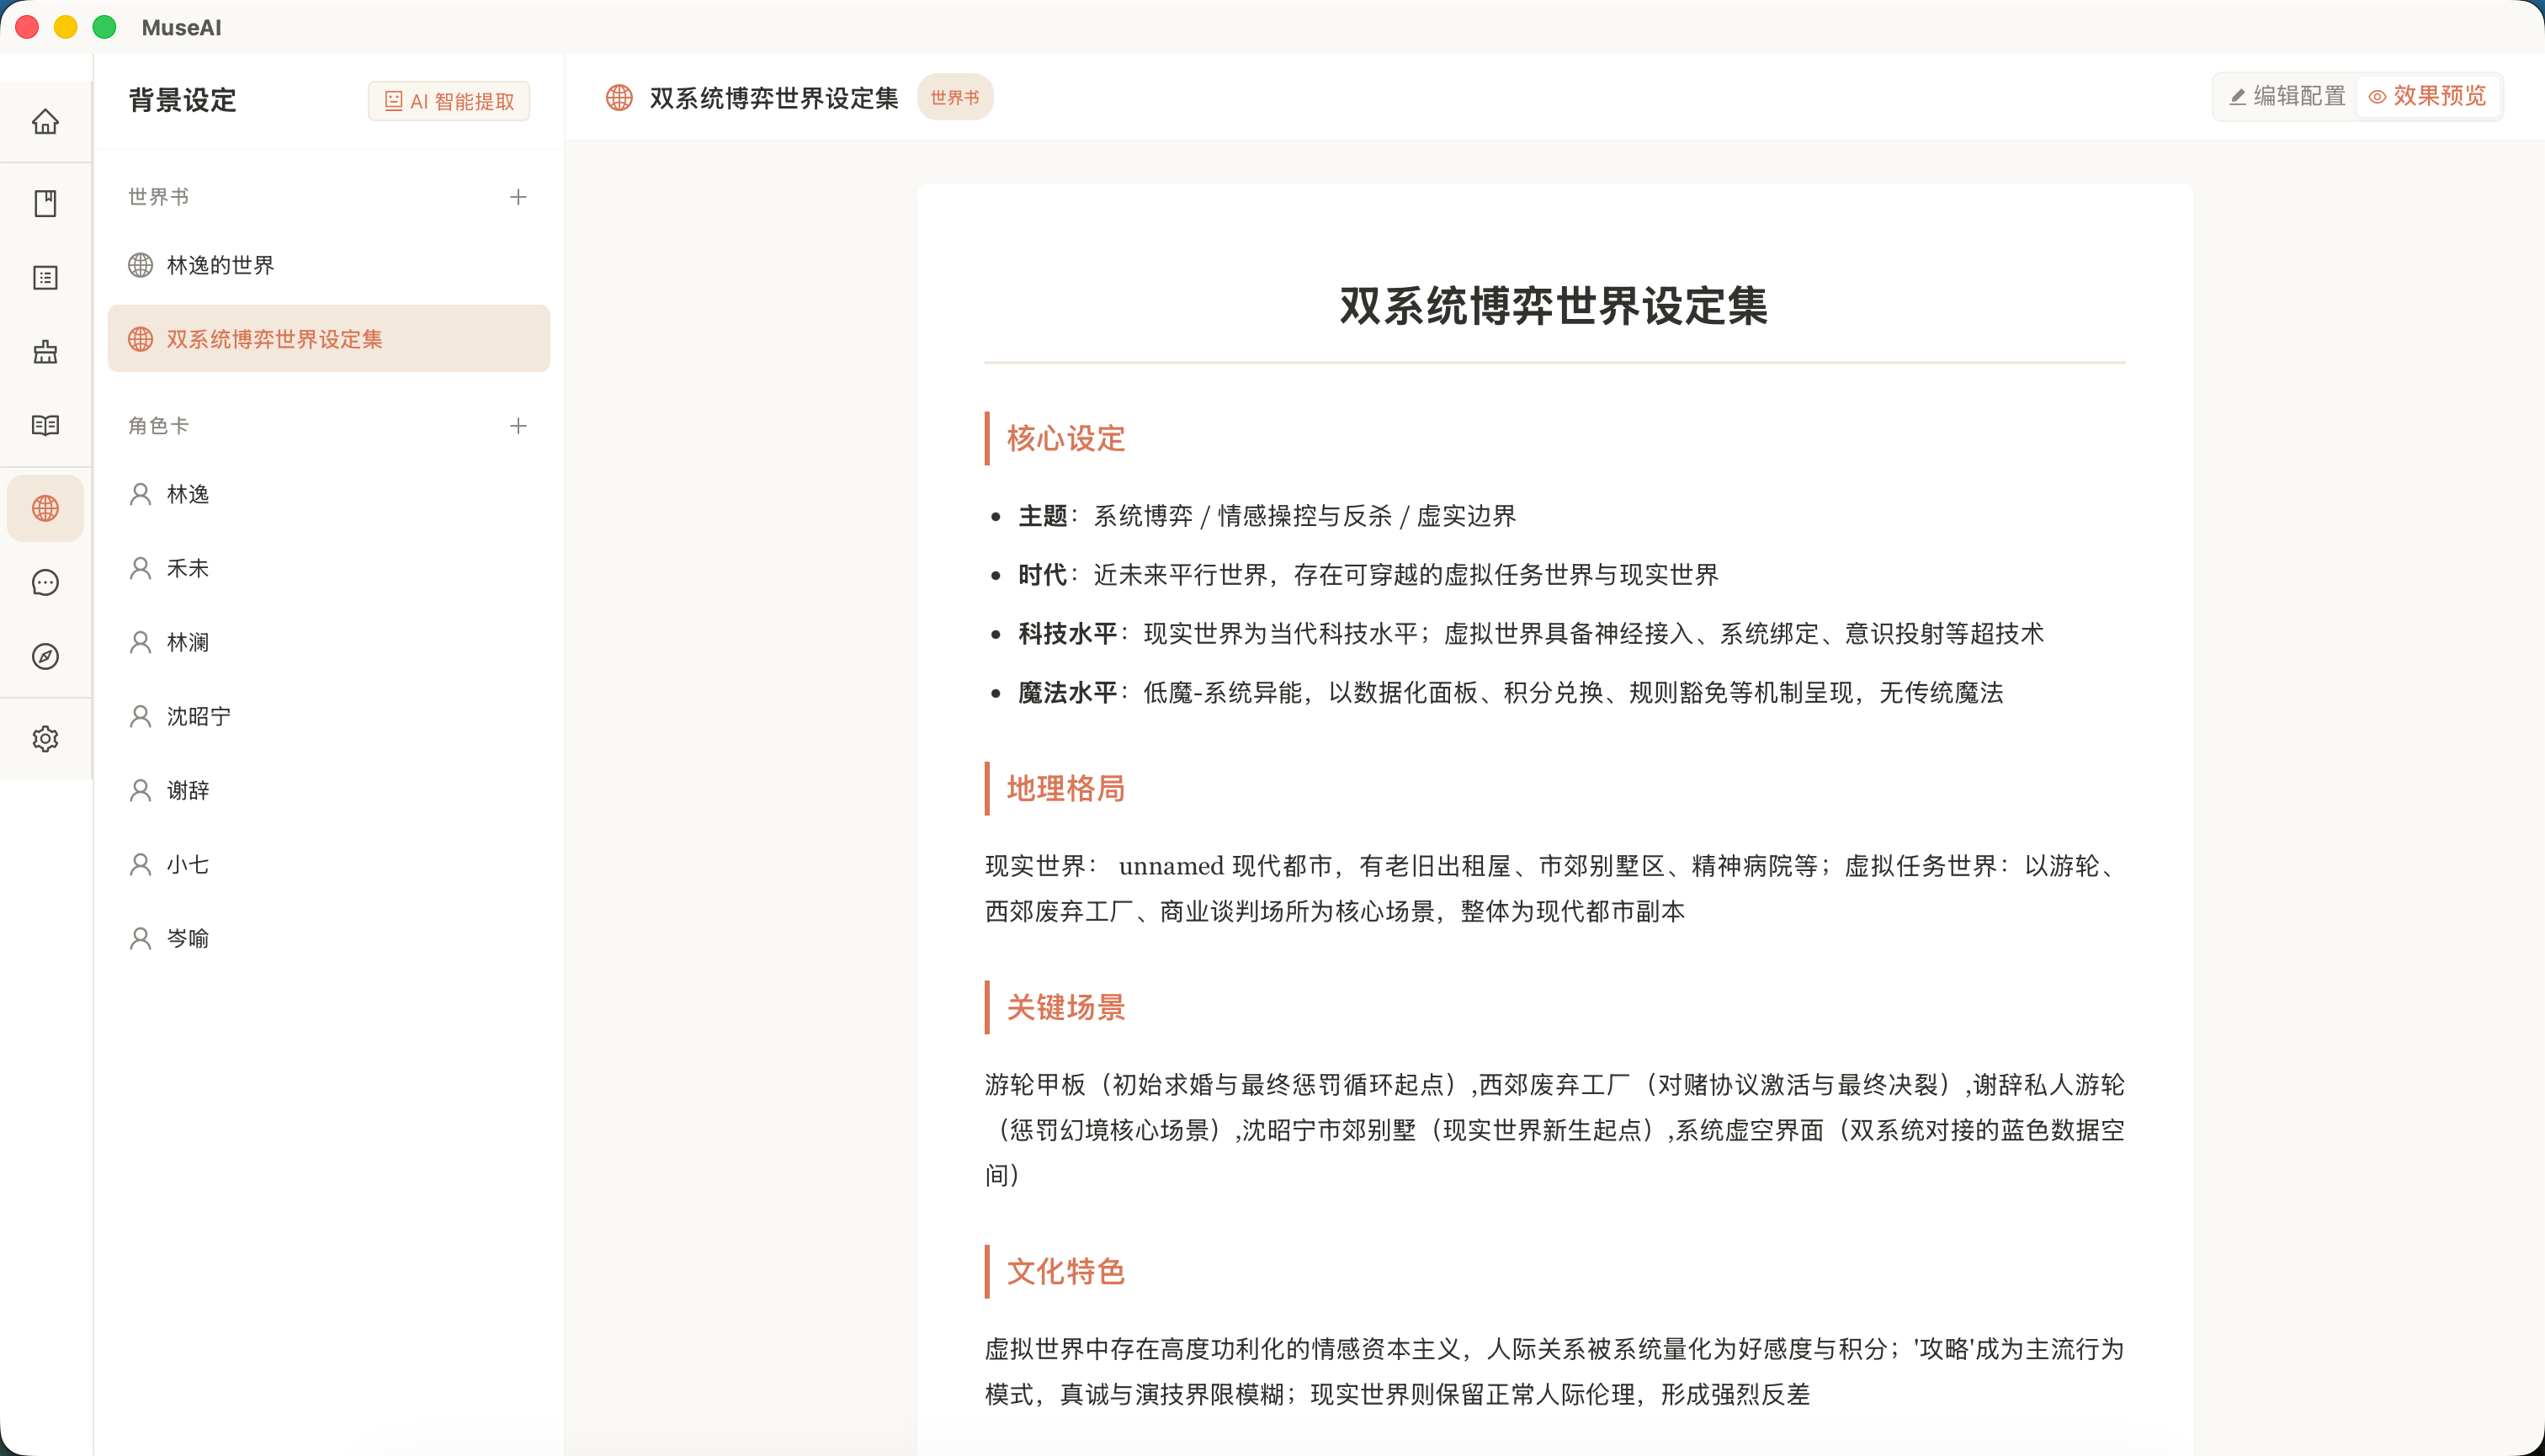Open character card 谢辞

(329, 790)
